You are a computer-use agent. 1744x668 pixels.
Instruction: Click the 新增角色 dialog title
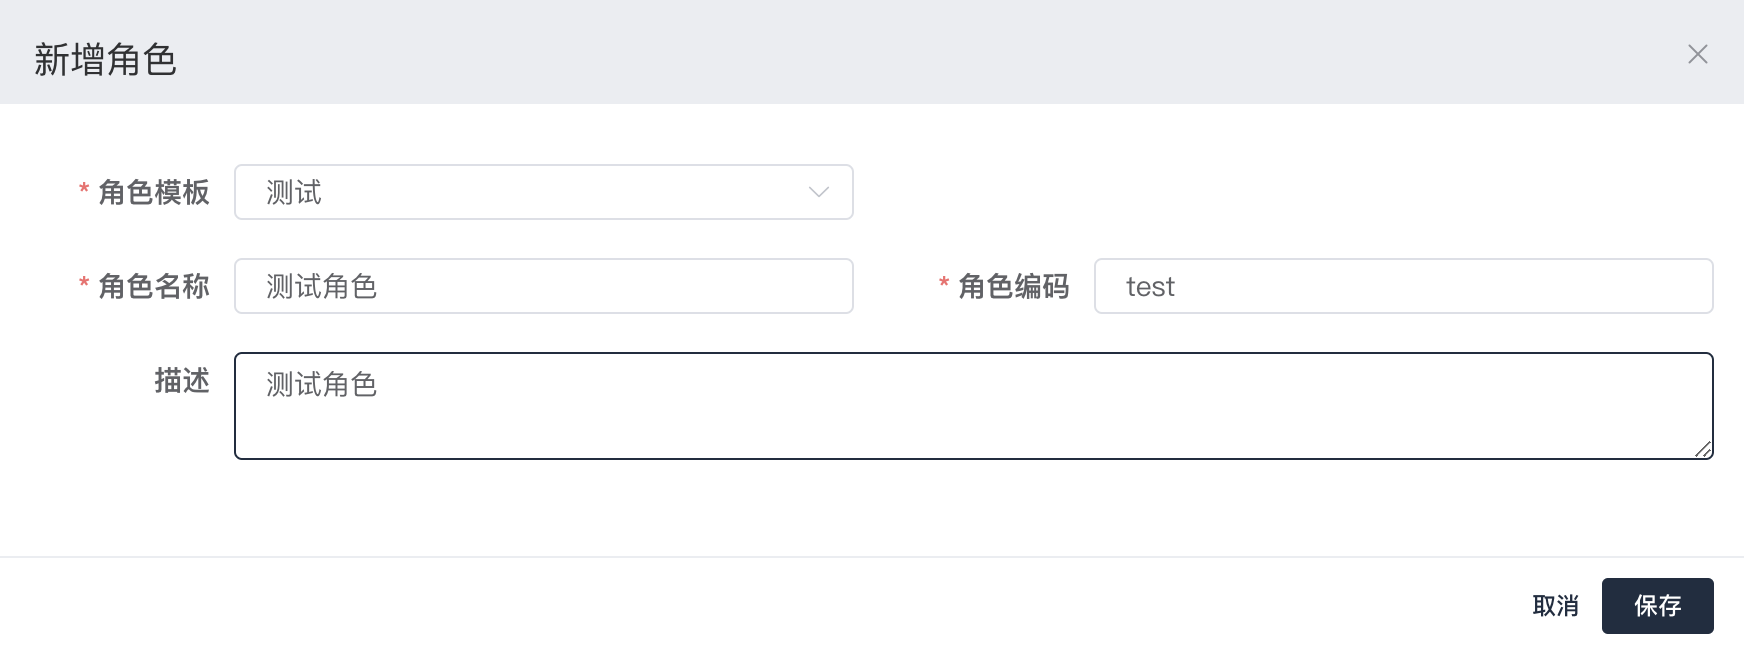[105, 60]
